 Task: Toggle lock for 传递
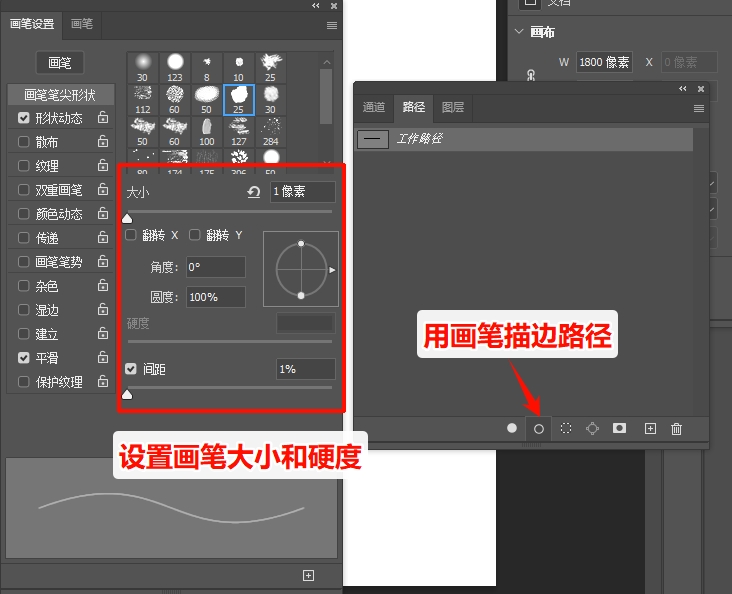(x=103, y=237)
